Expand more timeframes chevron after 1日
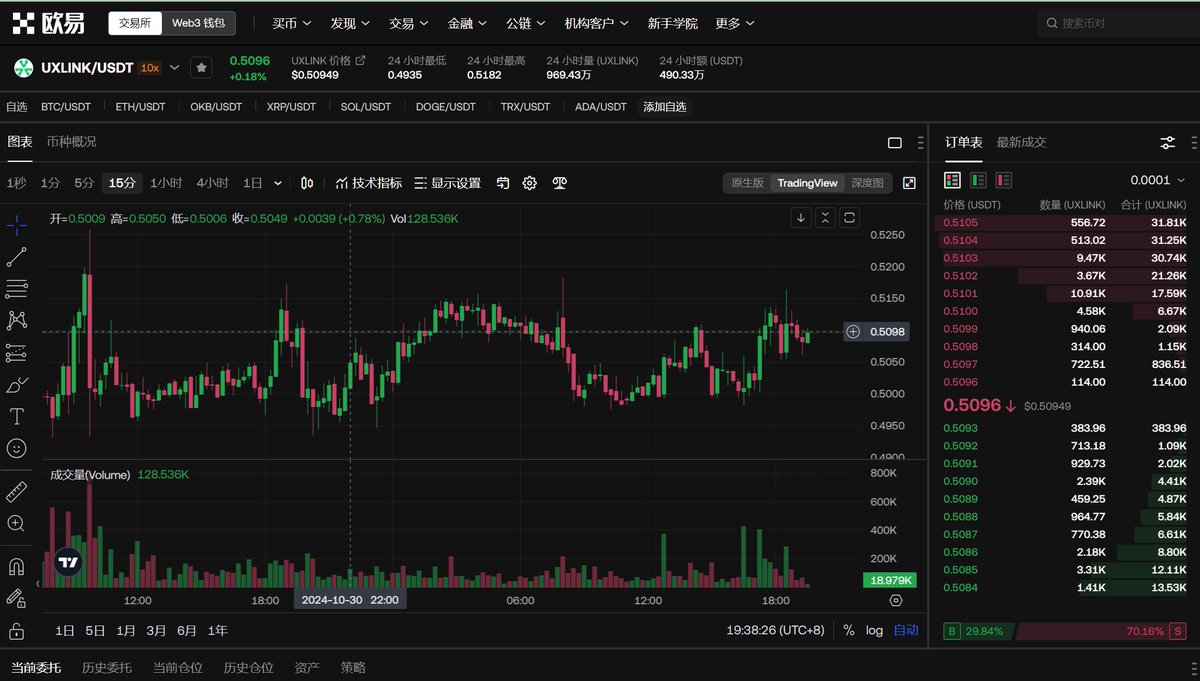The image size is (1200, 681). 278,183
